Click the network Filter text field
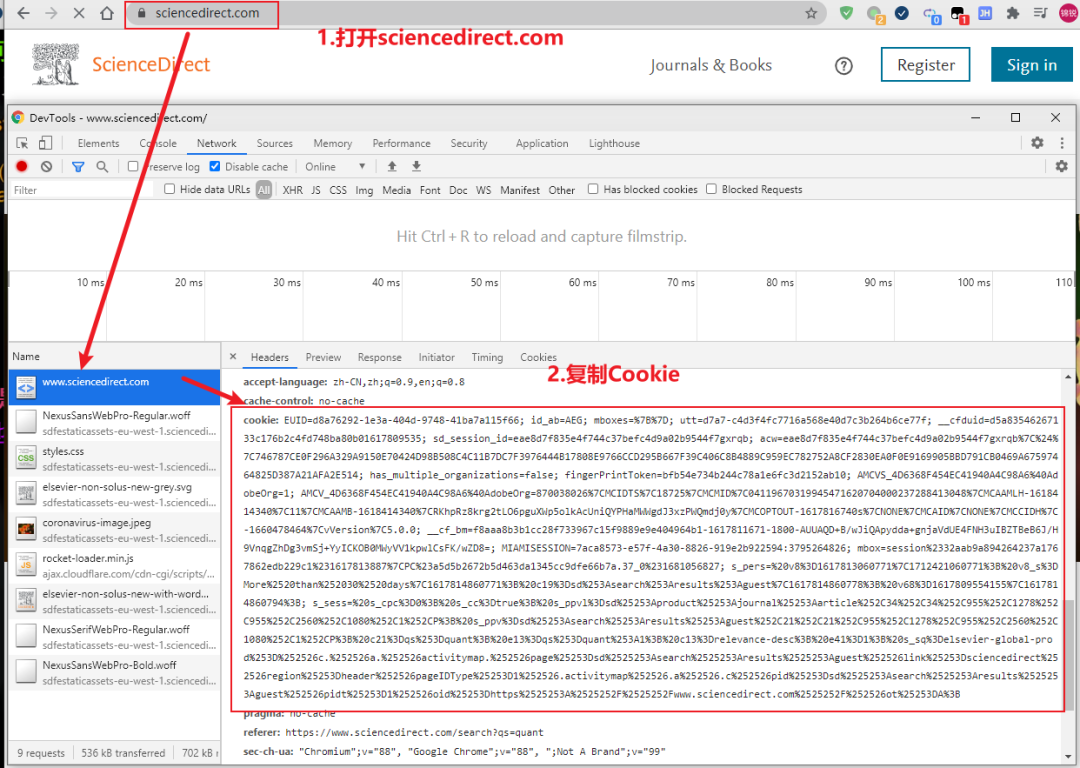This screenshot has width=1080, height=768. pyautogui.click(x=81, y=190)
